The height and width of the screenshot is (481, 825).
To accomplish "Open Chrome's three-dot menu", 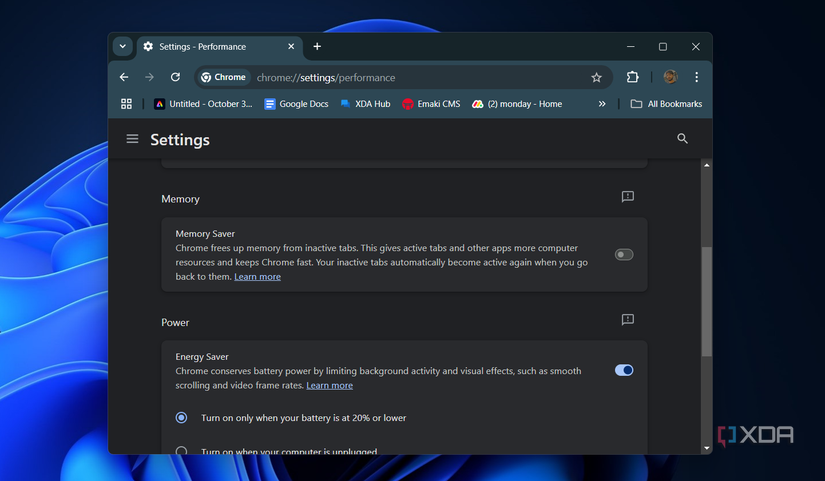I will tap(697, 77).
